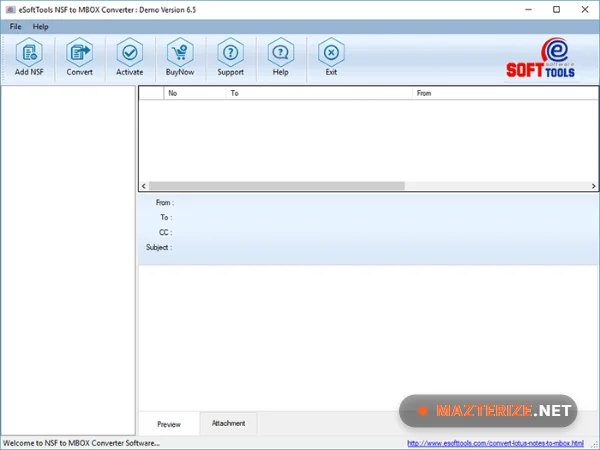
Task: Click the horizontal scrollbar left arrow
Action: [143, 186]
